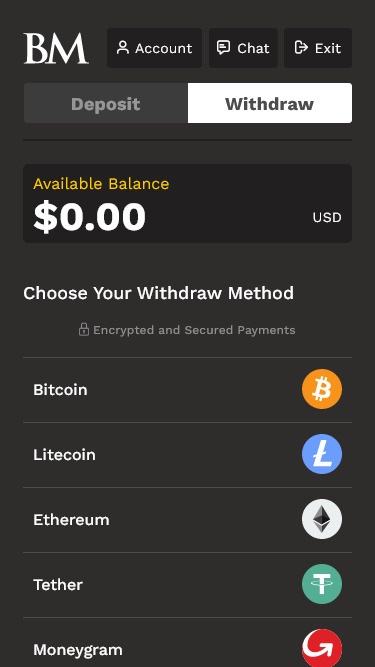Click the green Tether coin icon
The height and width of the screenshot is (667, 375).
point(322,584)
